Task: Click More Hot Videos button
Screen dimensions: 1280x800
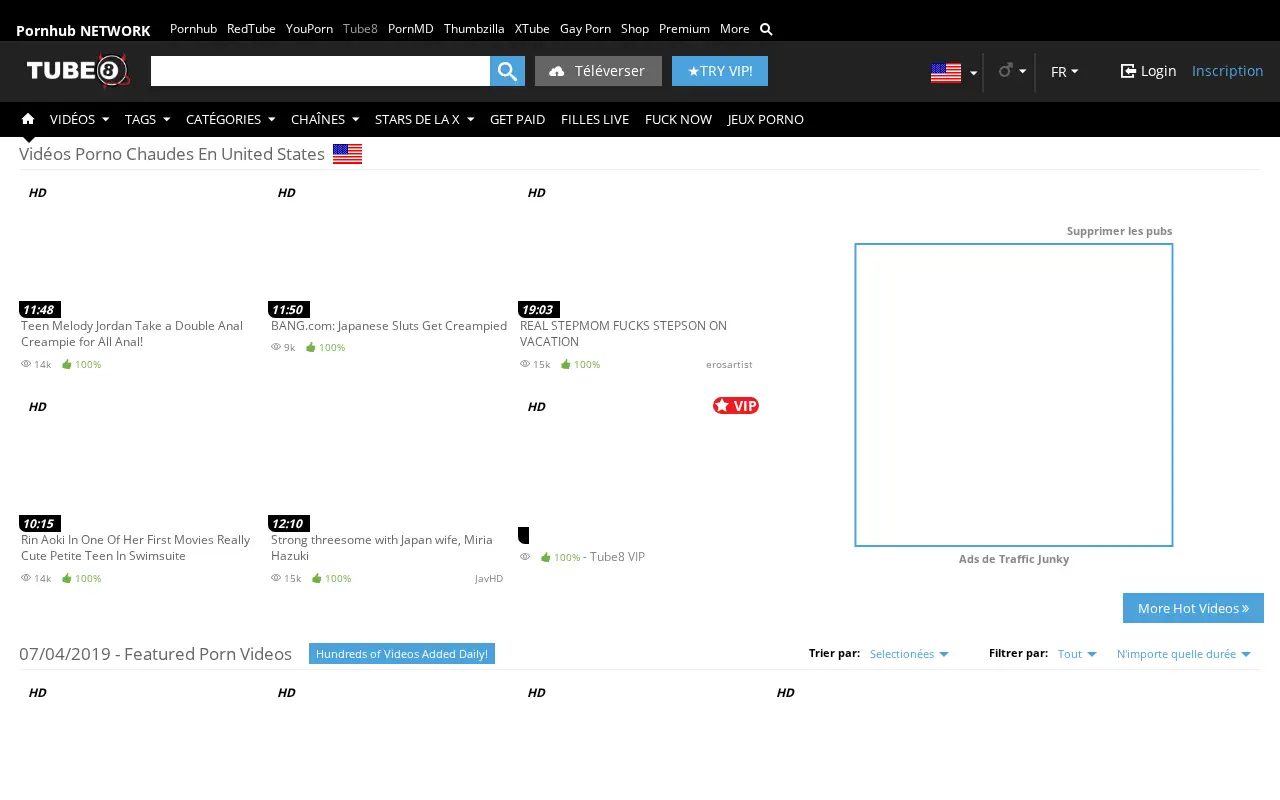Action: (1193, 608)
